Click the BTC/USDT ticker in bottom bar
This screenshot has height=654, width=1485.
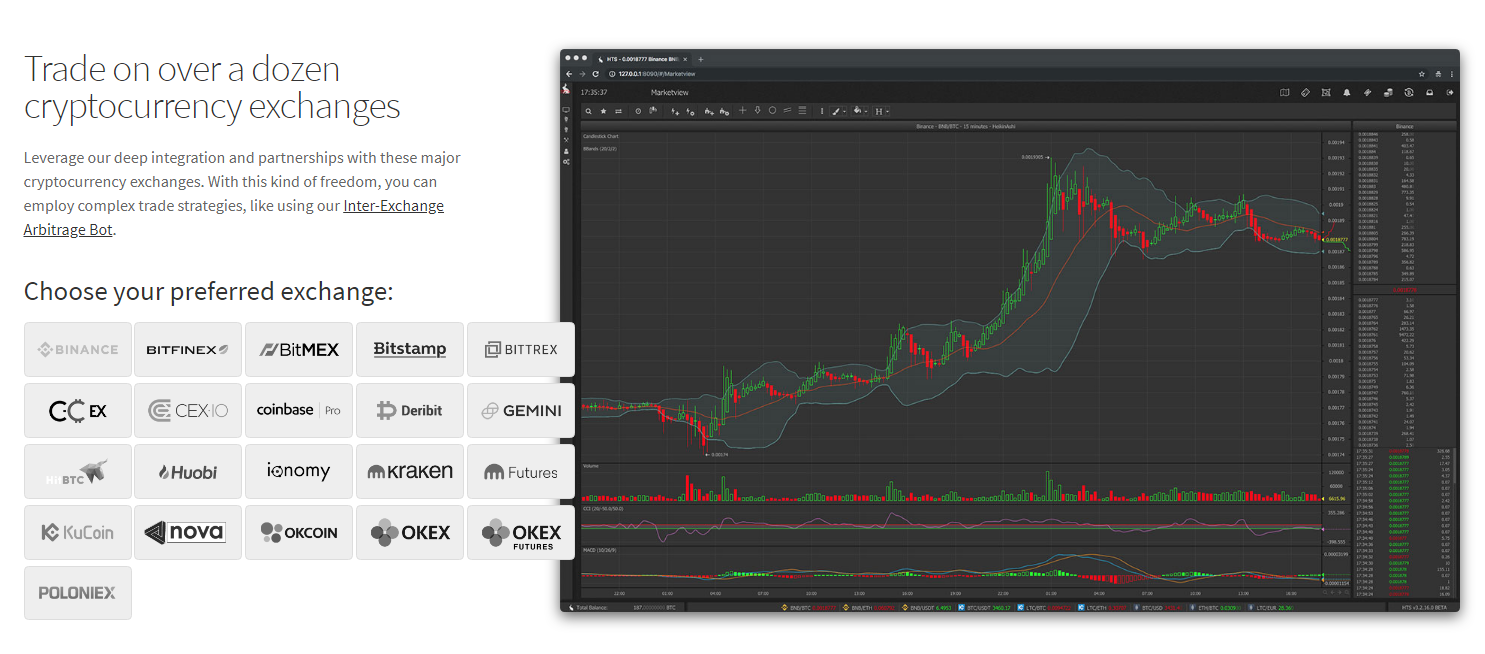(x=985, y=607)
